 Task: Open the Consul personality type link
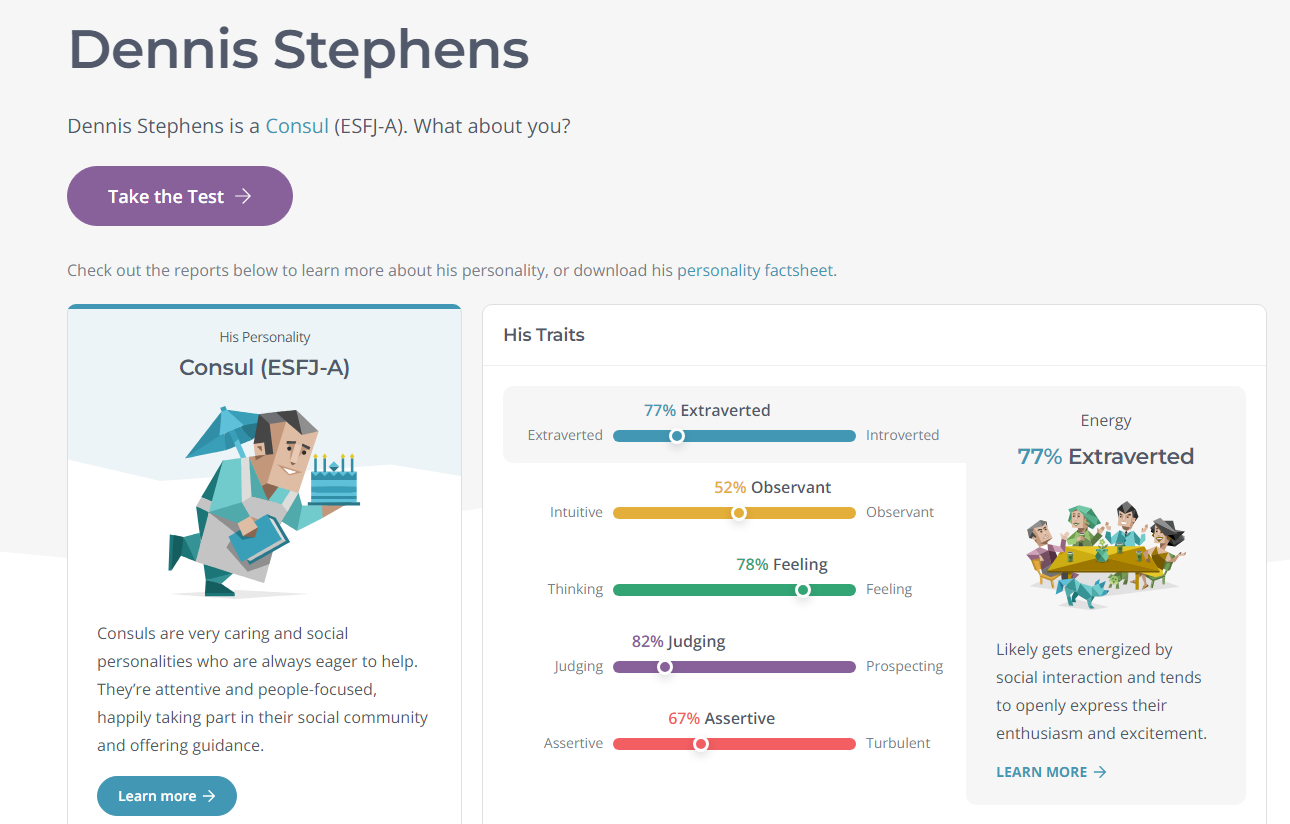[297, 126]
